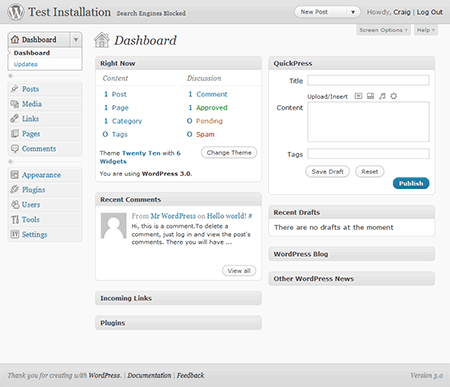Viewport: 450px width, 387px height.
Task: Click the Appearance icon in sidebar
Action: pos(14,175)
